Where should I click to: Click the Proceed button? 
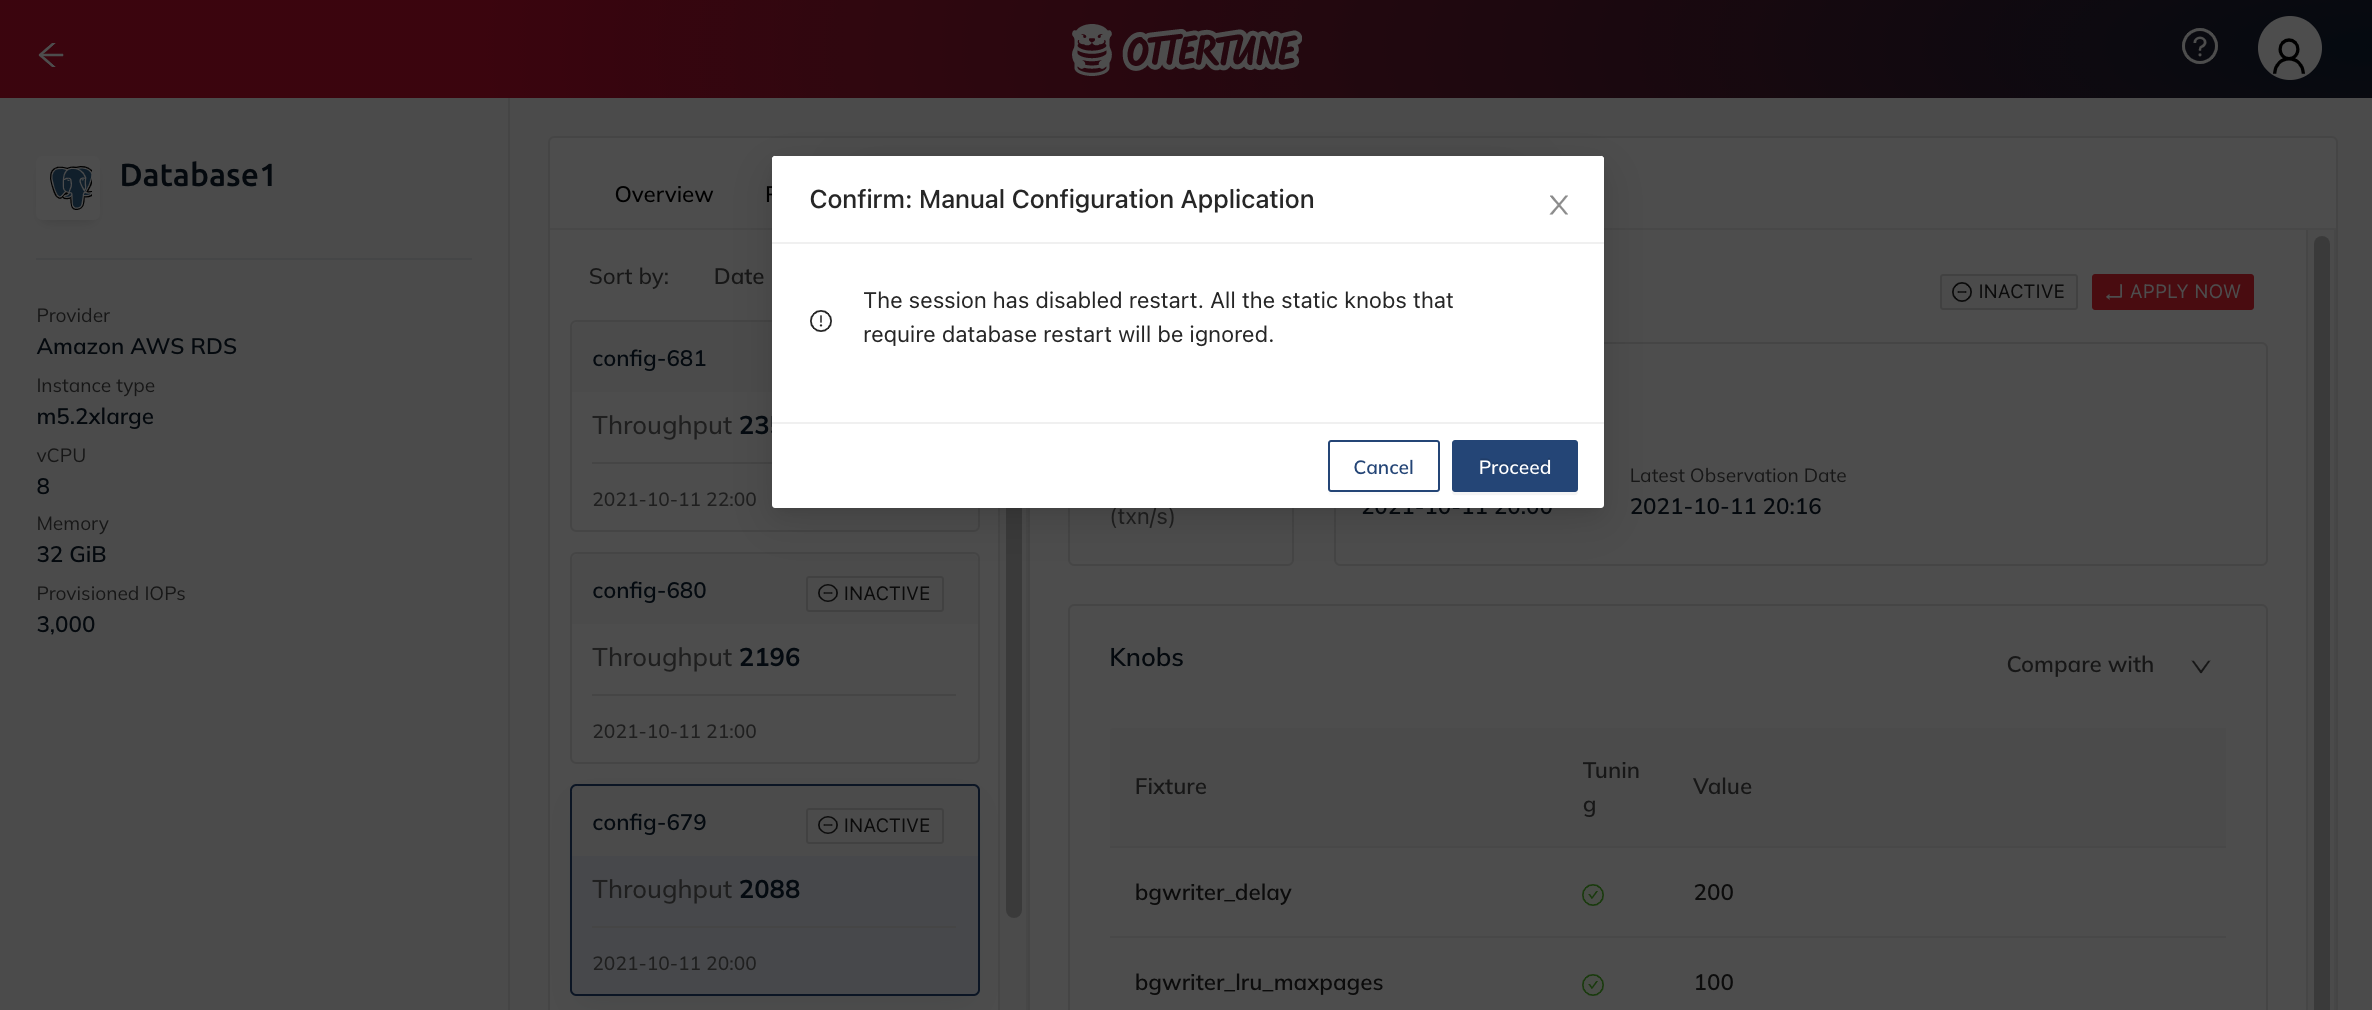pyautogui.click(x=1514, y=466)
